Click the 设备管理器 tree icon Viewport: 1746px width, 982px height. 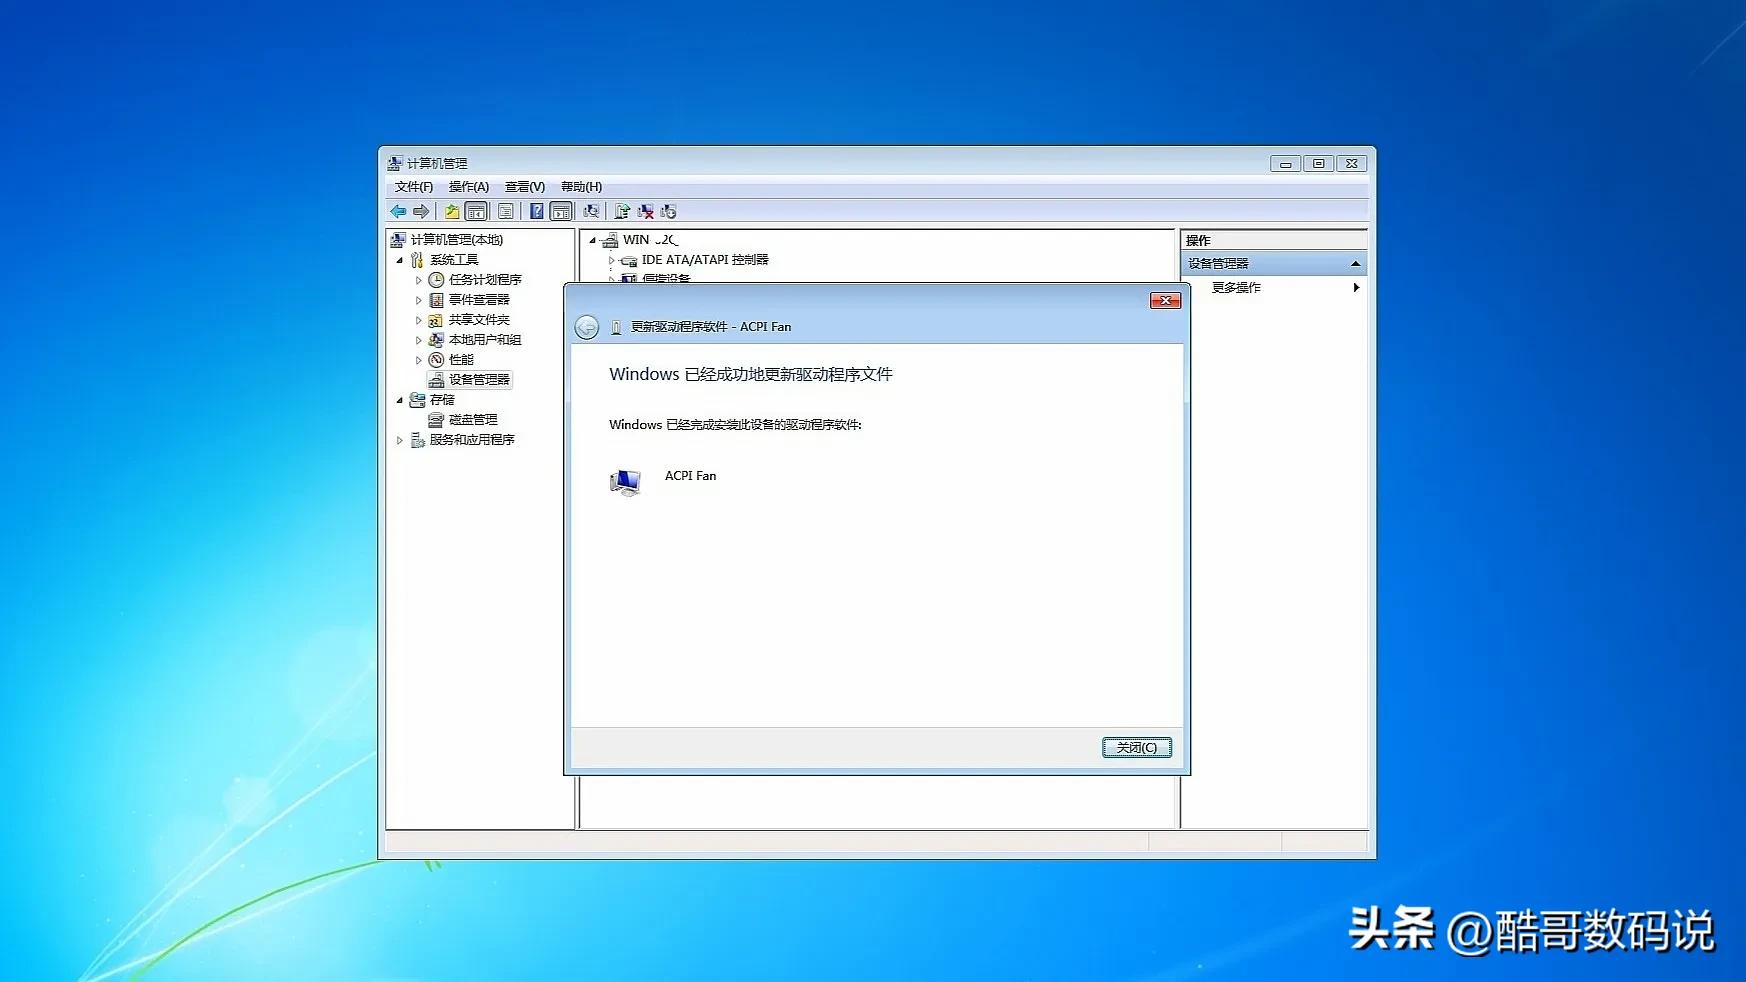click(436, 380)
